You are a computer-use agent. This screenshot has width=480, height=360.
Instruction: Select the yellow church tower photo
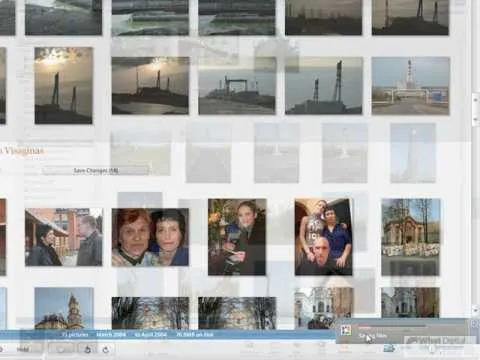(64, 308)
